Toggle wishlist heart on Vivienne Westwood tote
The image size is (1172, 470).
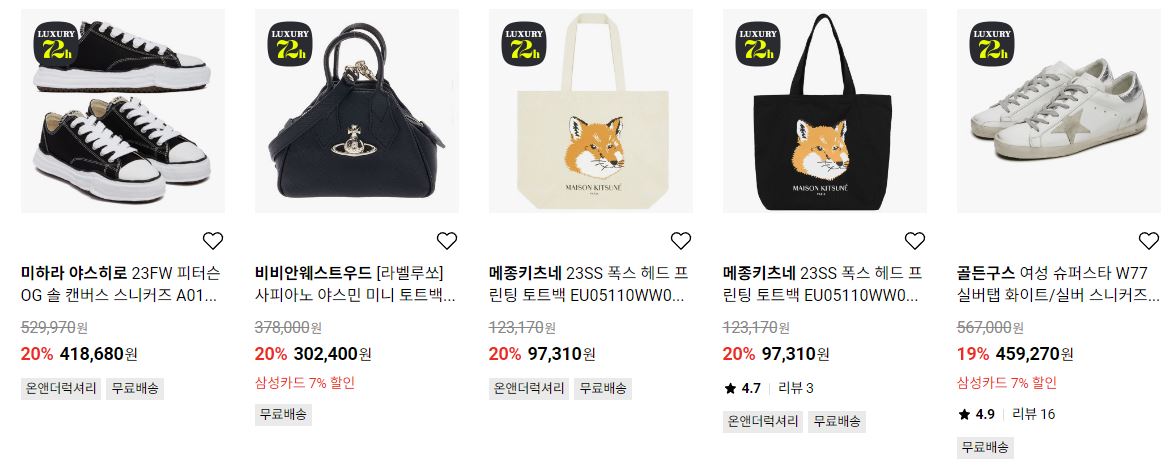[447, 241]
